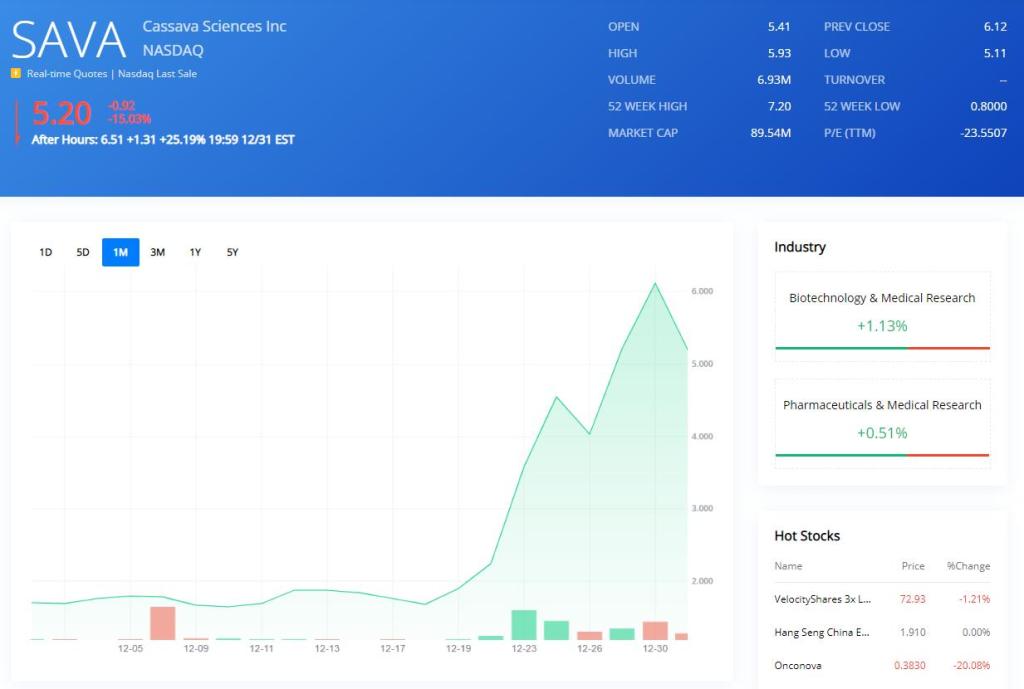
Task: Click the chart peak above 6.000
Action: pos(655,283)
